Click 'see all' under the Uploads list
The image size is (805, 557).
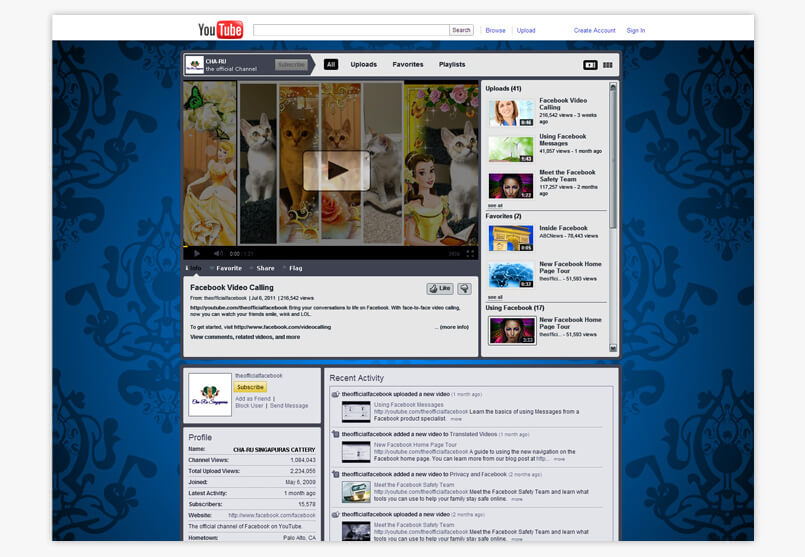click(x=495, y=205)
